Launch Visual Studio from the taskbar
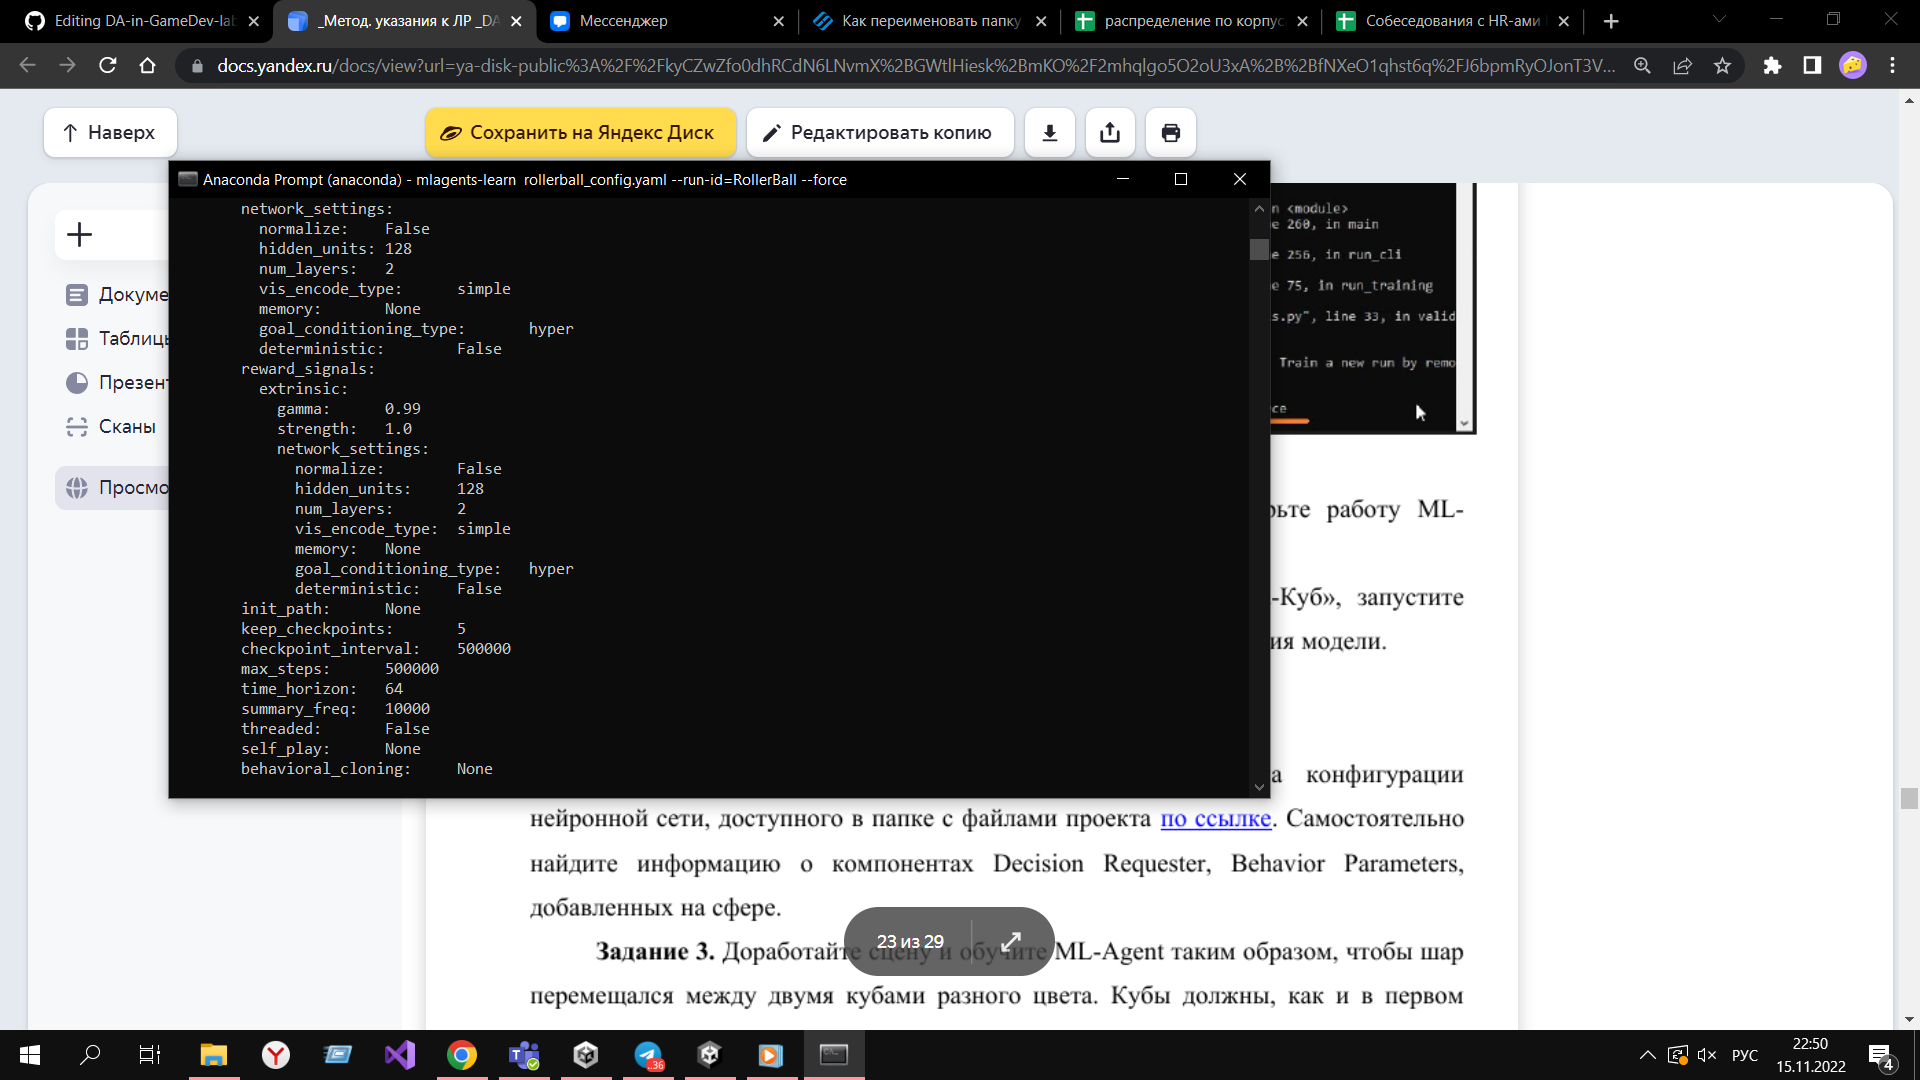Viewport: 1920px width, 1080px height. pos(400,1055)
